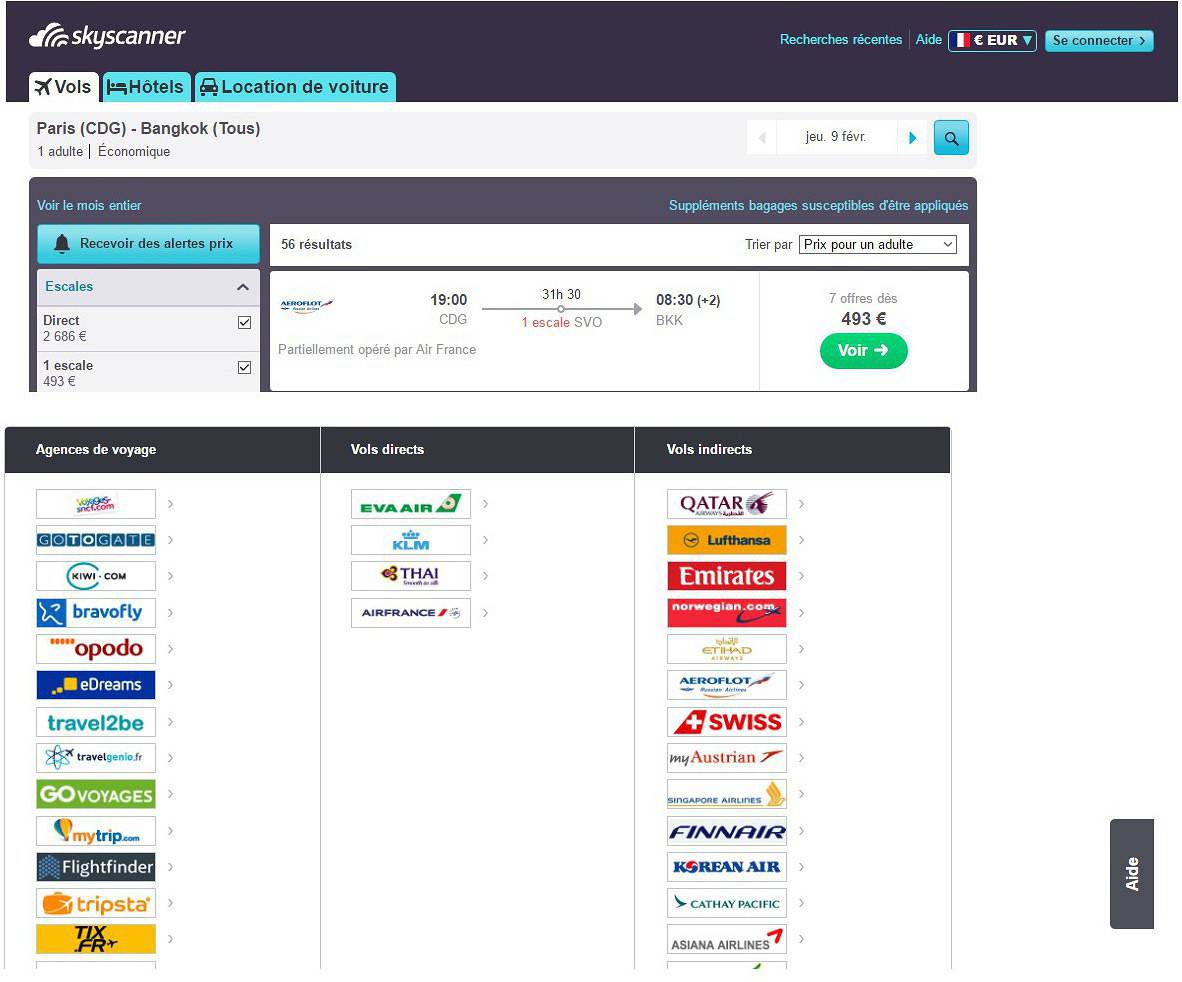Choose the Opodo travel agency logo

[96, 649]
